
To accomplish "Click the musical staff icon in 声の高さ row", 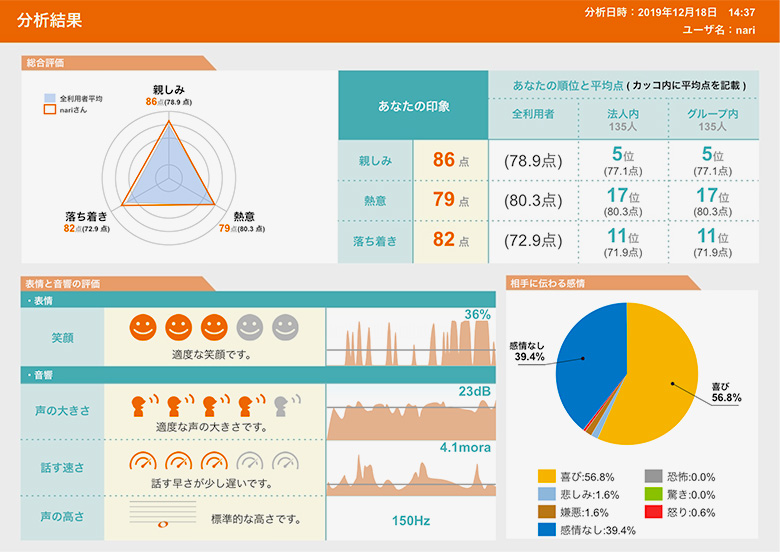I will click(x=163, y=519).
